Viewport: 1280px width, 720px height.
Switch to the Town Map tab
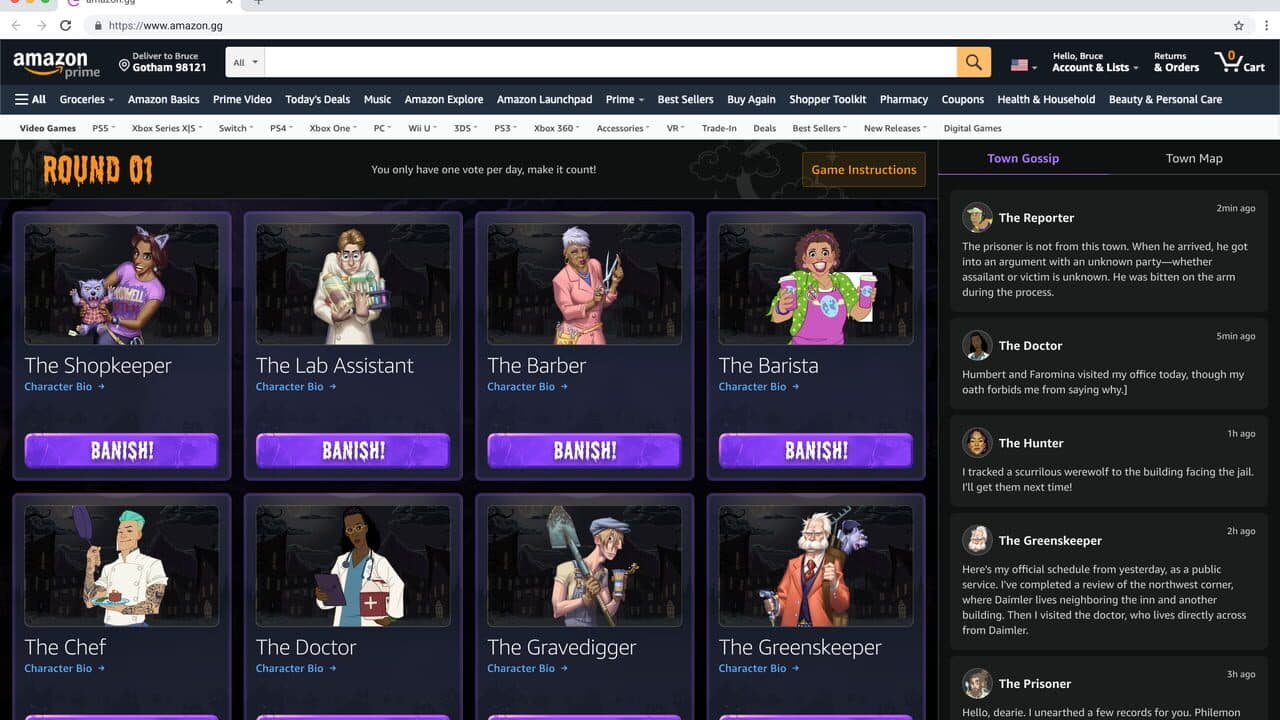click(1194, 158)
